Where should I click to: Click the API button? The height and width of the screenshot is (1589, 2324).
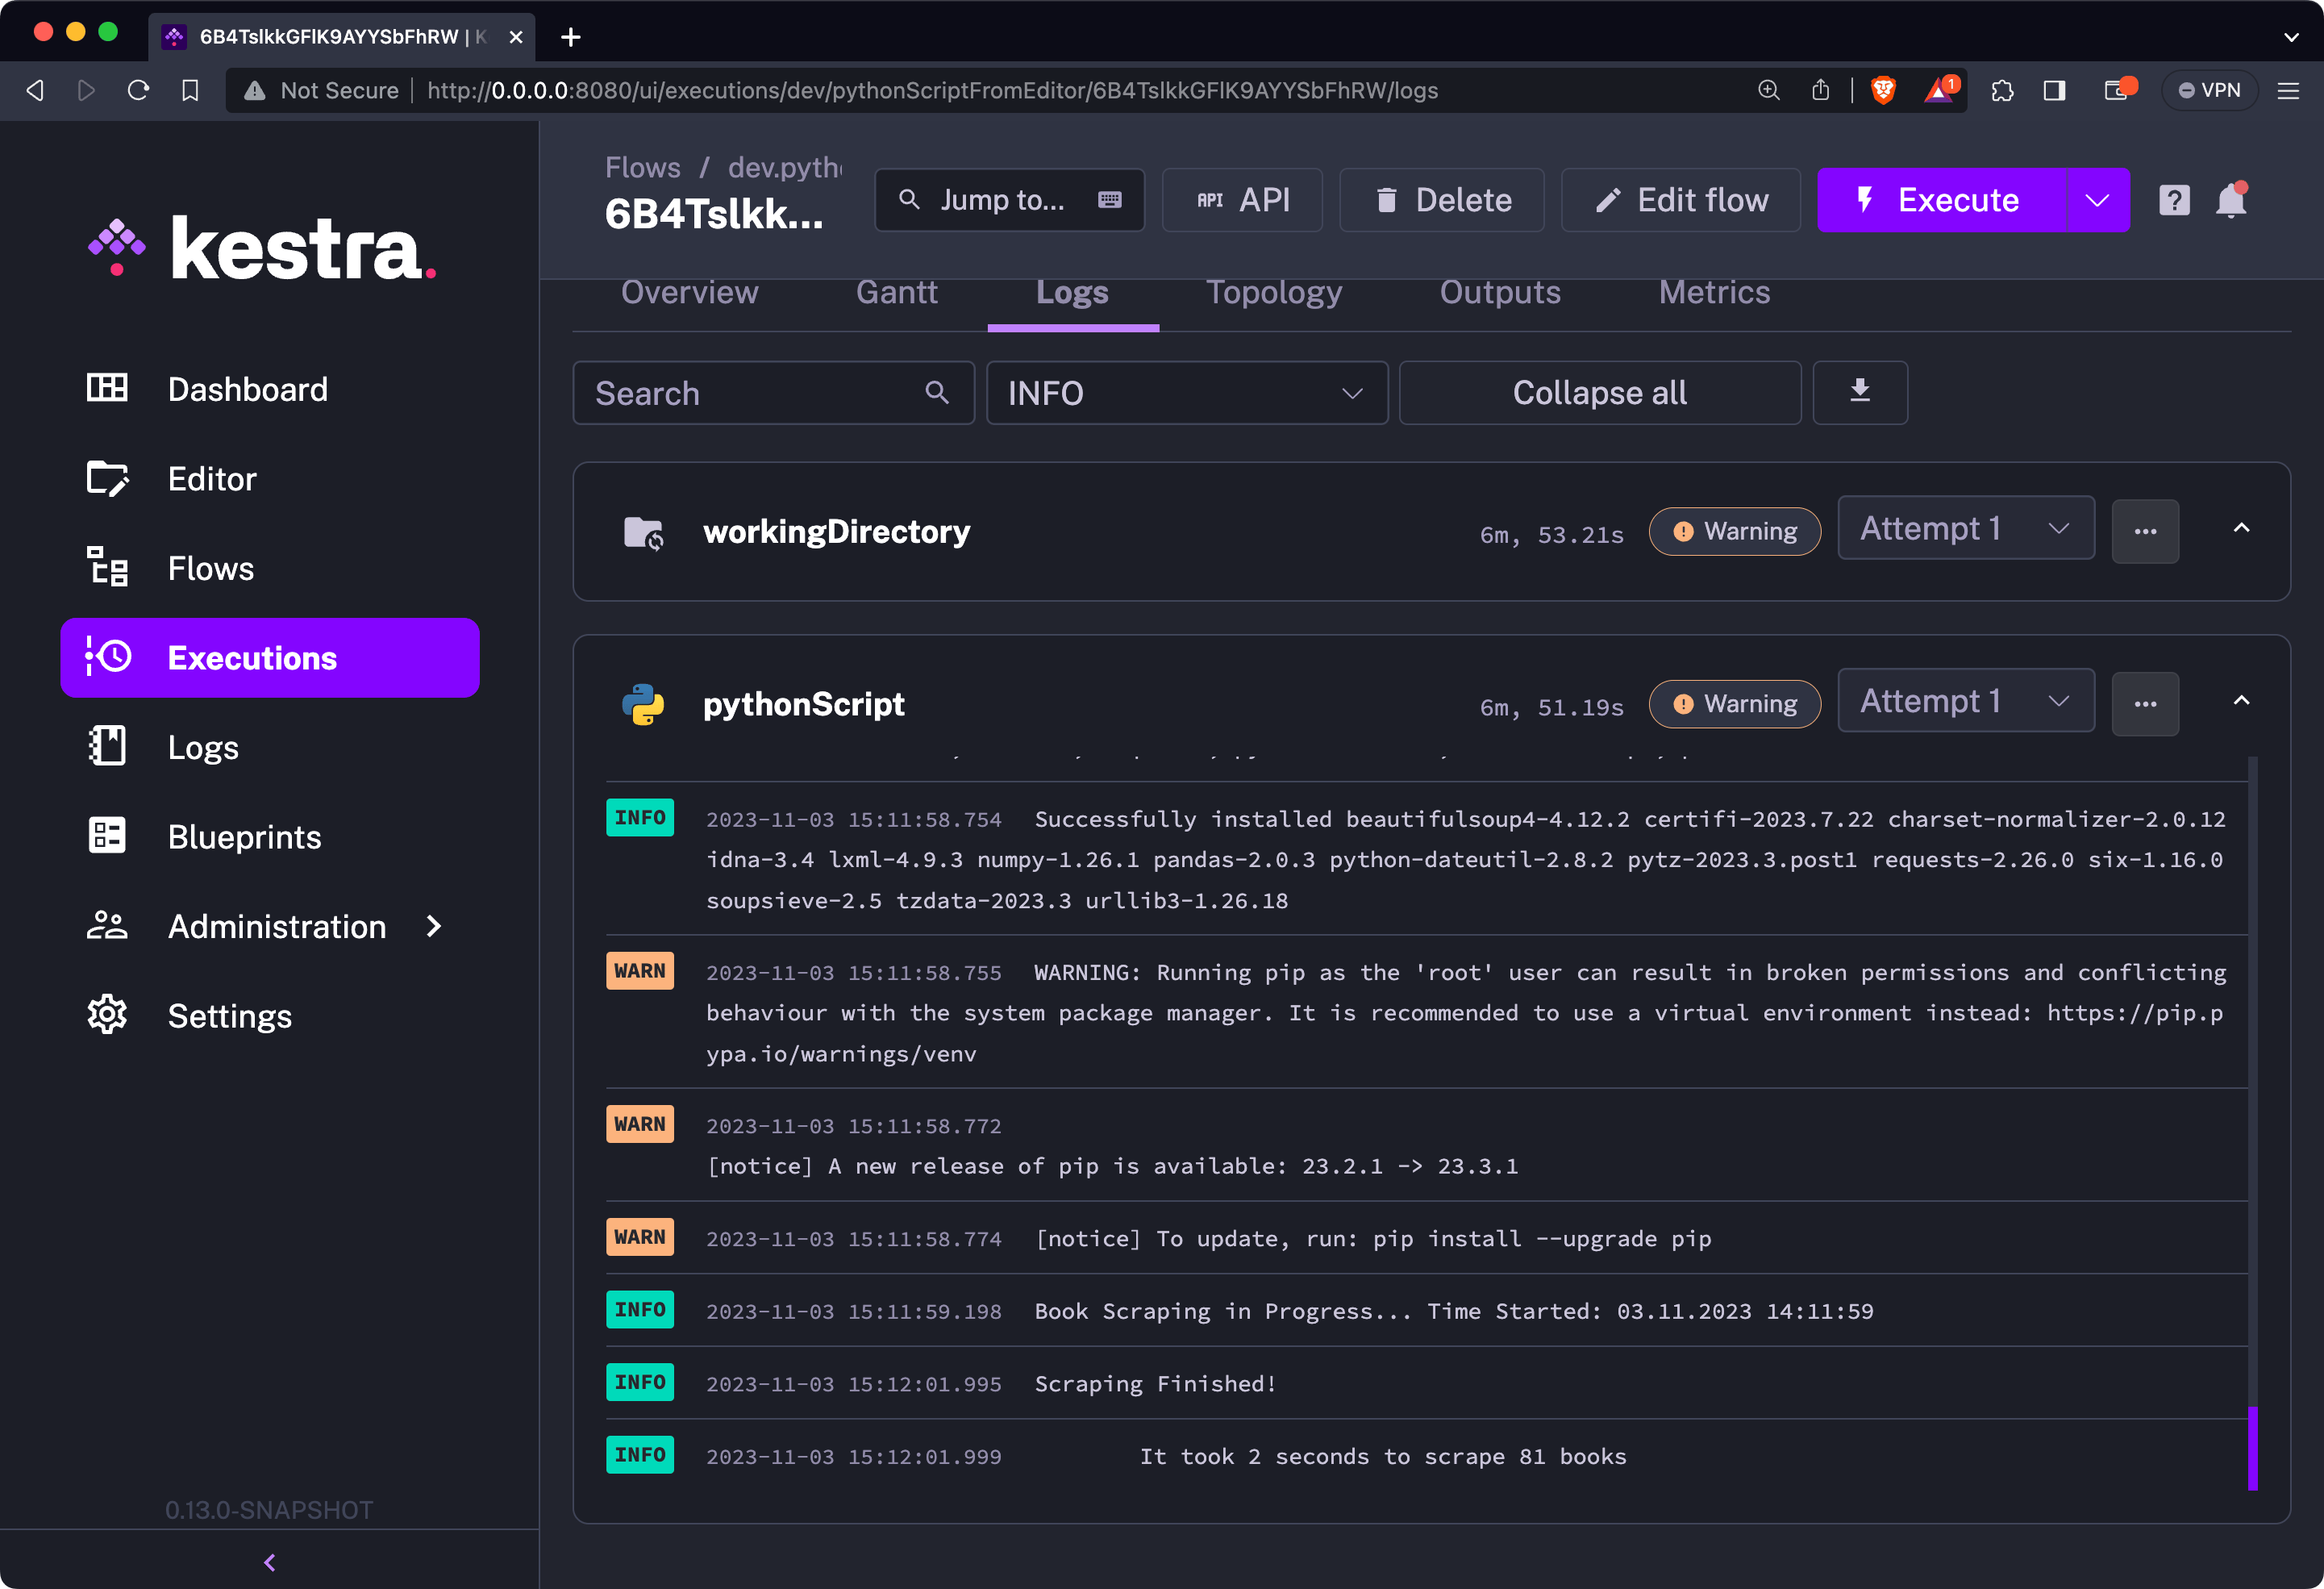tap(1242, 200)
